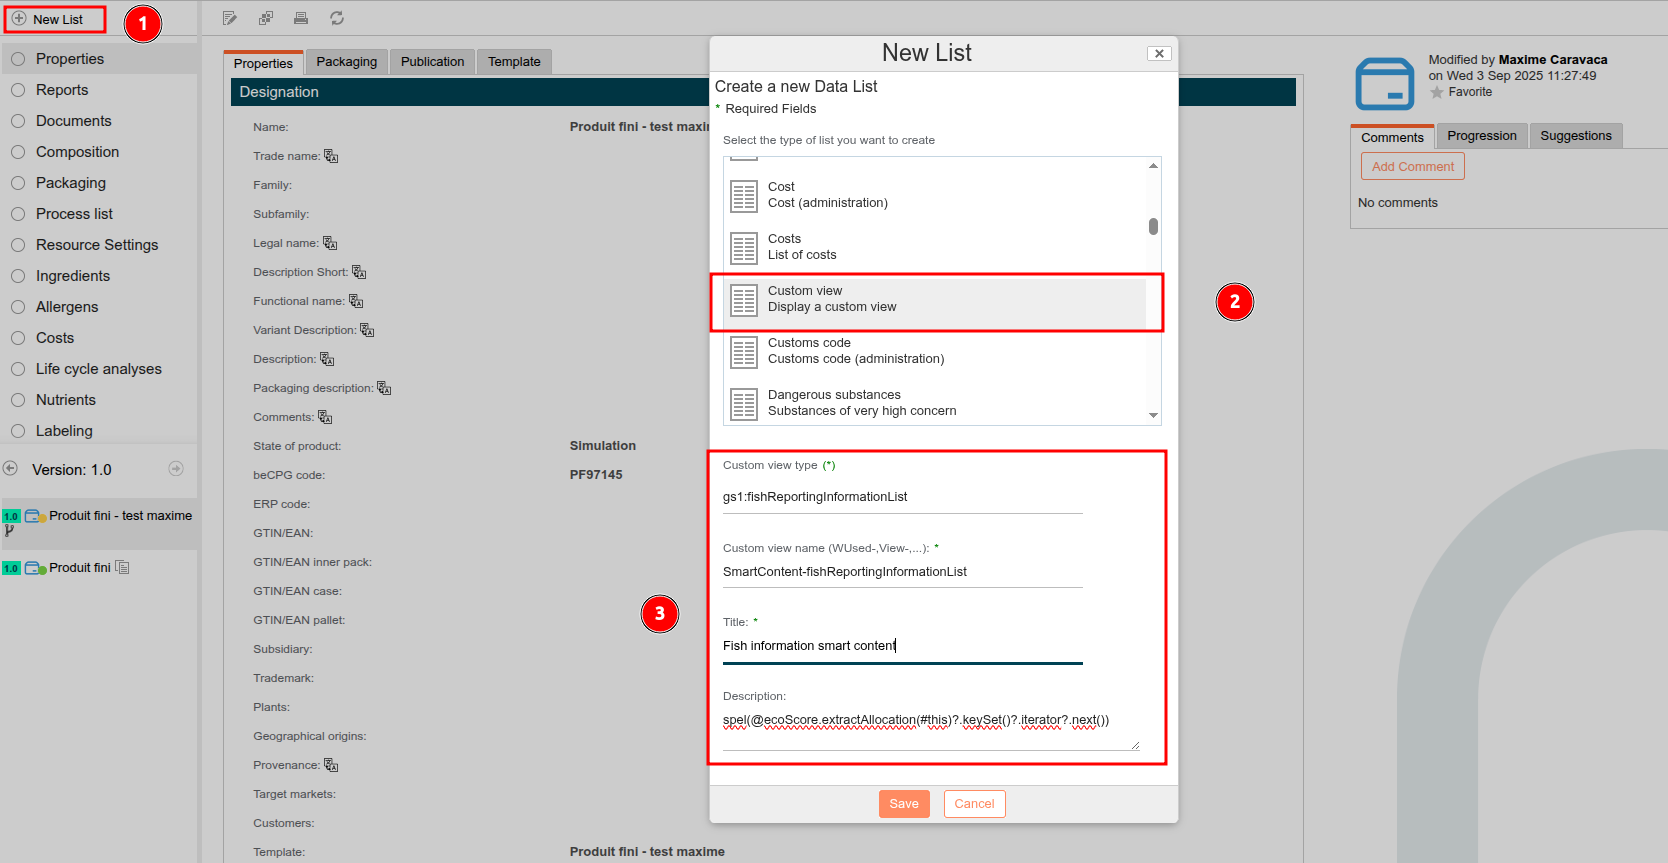
Task: Click translation icon next to Legal name
Action: point(330,243)
